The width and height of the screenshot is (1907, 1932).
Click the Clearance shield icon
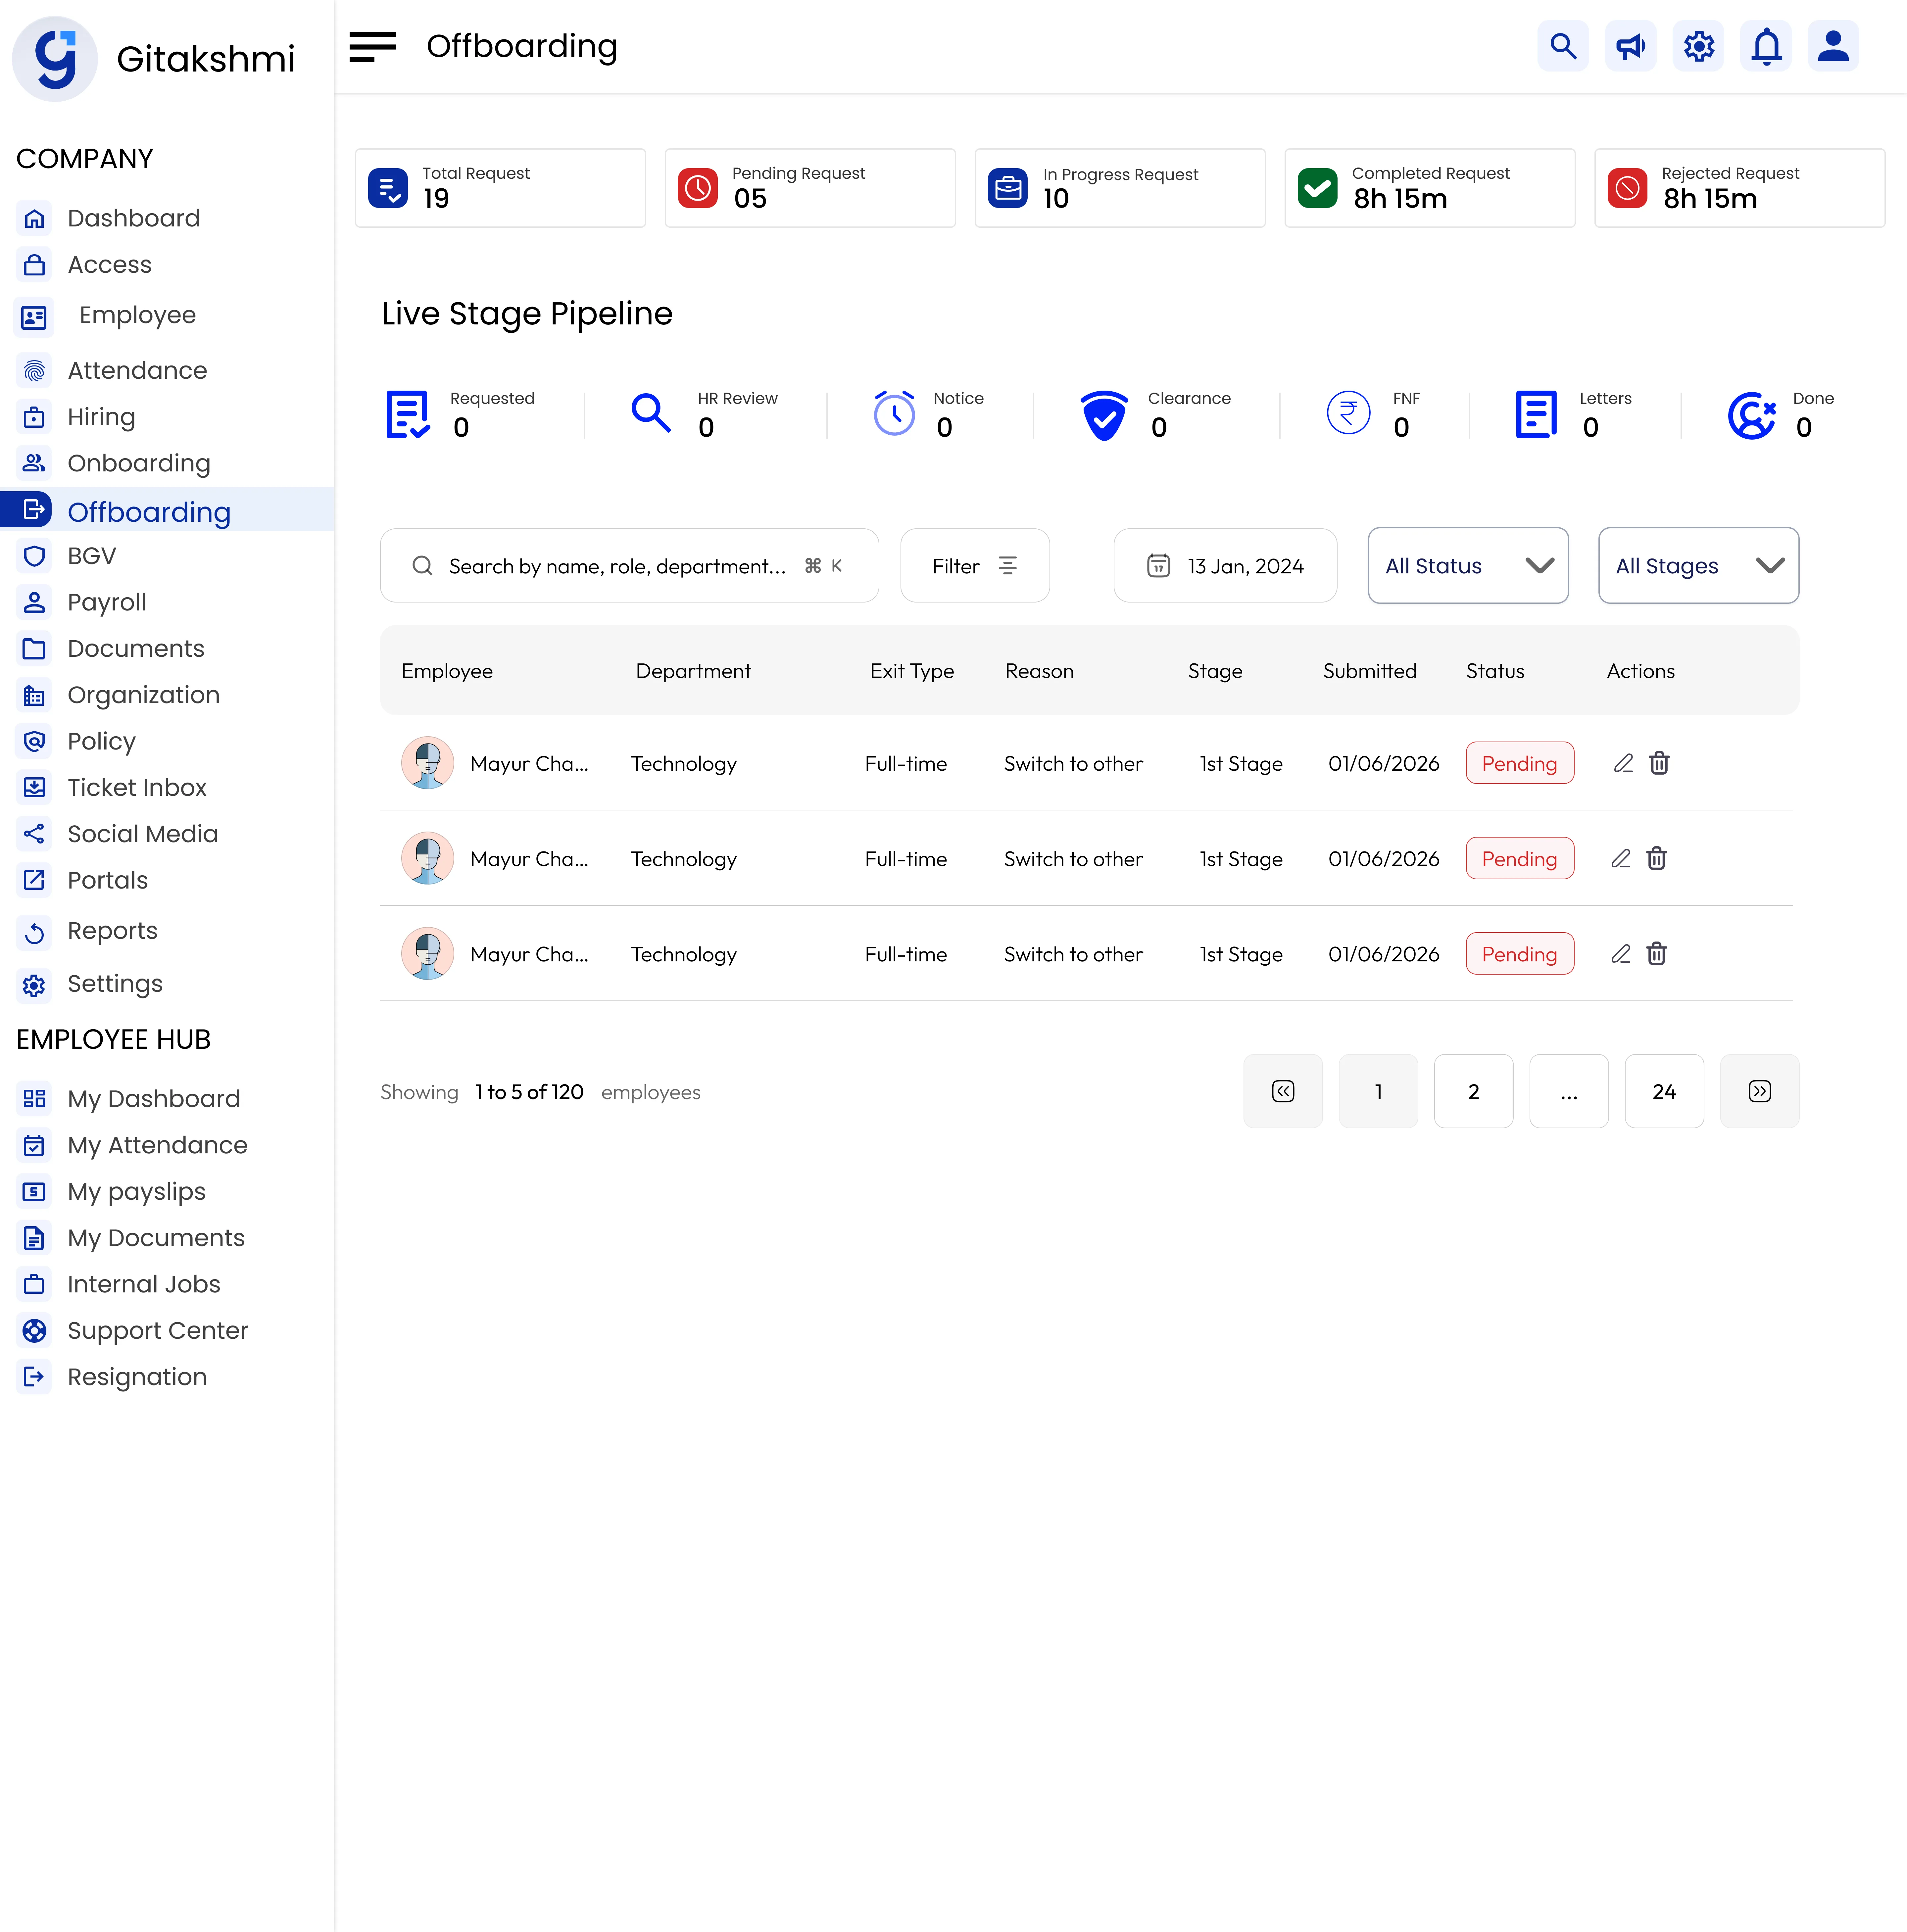tap(1104, 415)
